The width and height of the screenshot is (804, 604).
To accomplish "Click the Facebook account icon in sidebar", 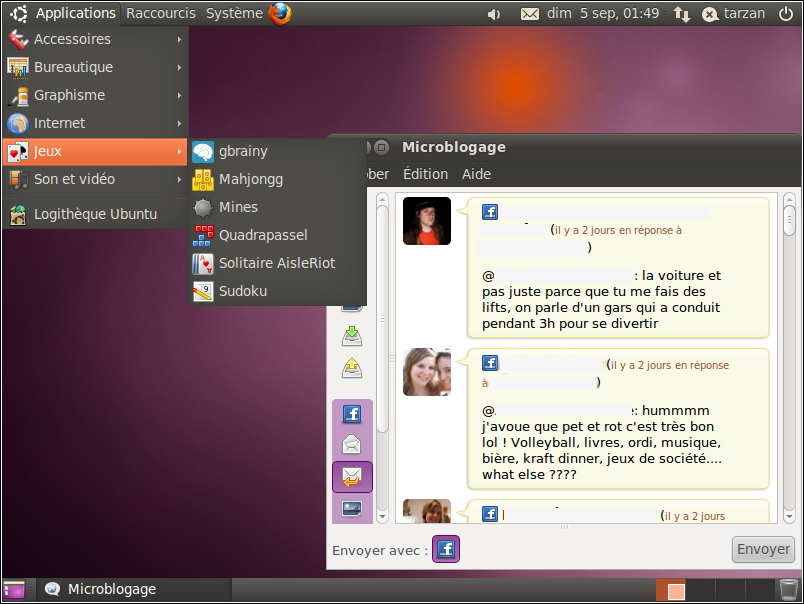I will click(x=352, y=414).
